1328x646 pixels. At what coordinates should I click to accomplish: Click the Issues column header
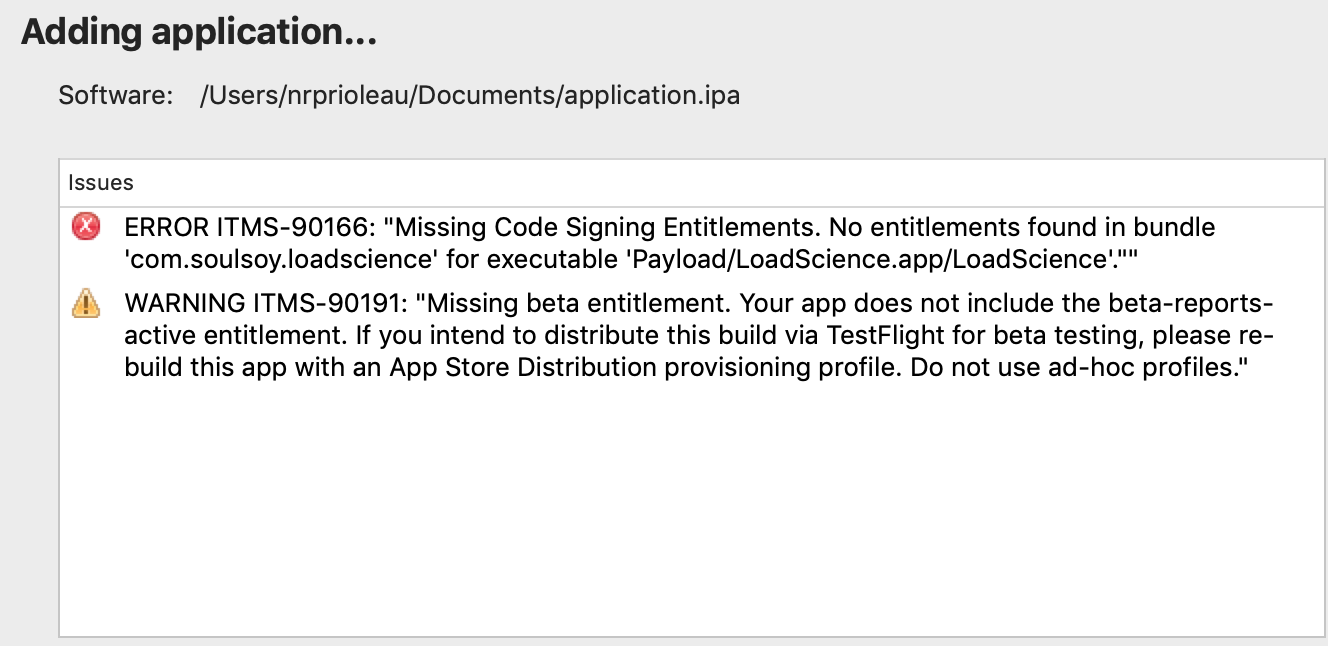point(101,183)
